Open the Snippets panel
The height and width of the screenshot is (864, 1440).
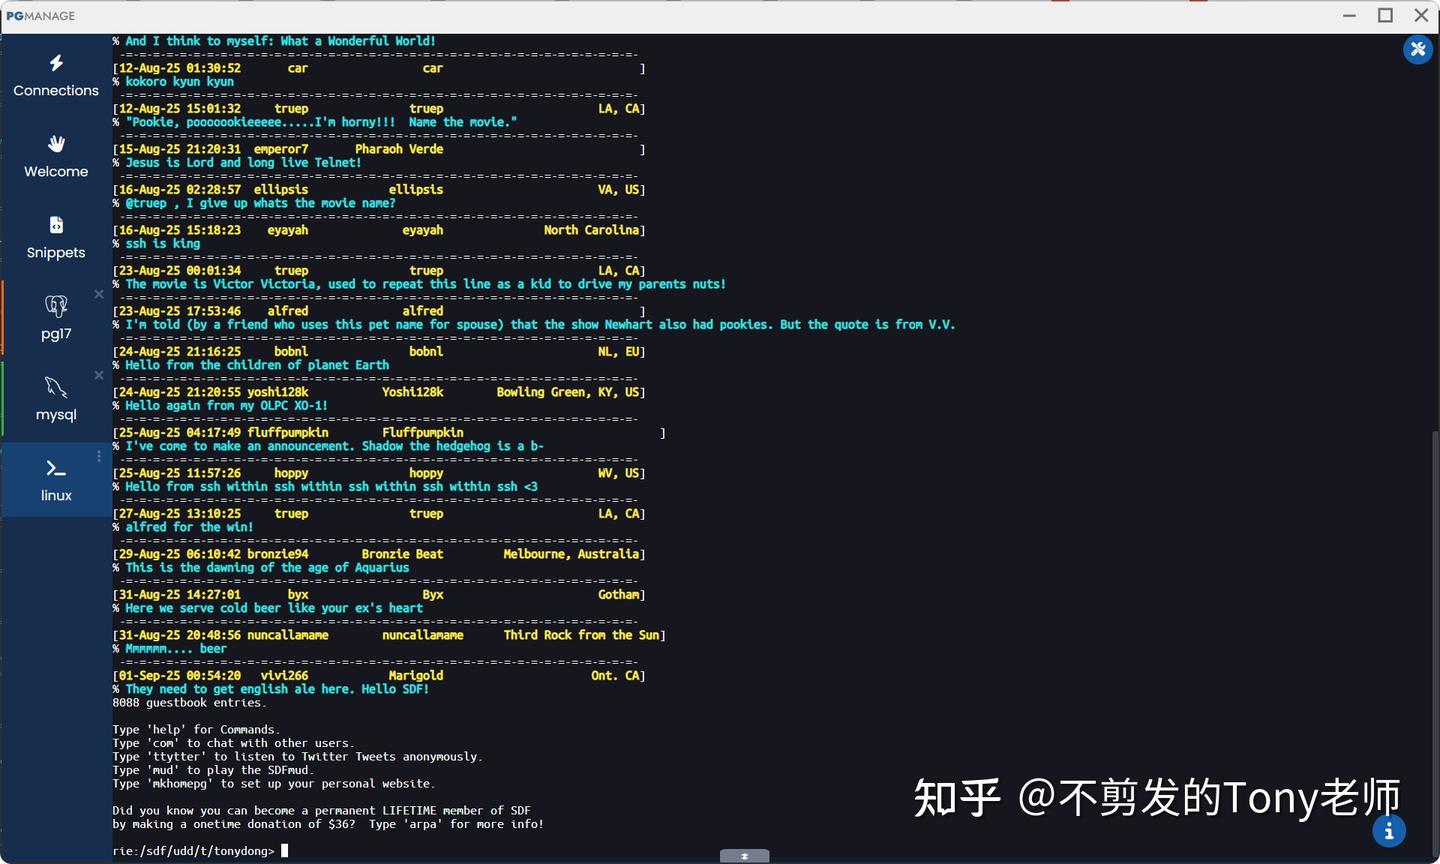tap(55, 237)
